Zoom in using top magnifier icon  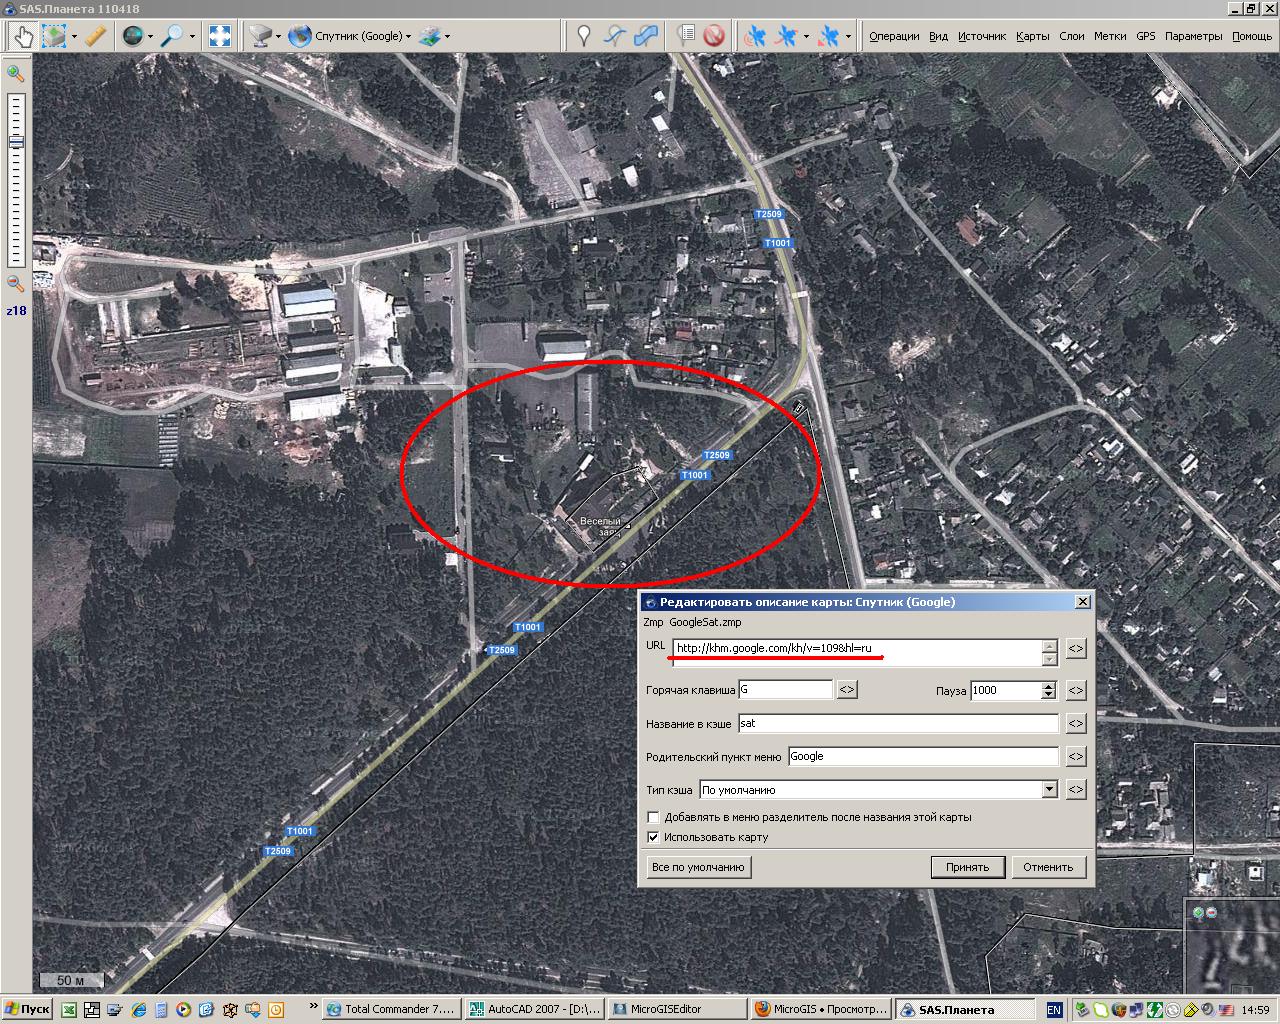click(15, 73)
